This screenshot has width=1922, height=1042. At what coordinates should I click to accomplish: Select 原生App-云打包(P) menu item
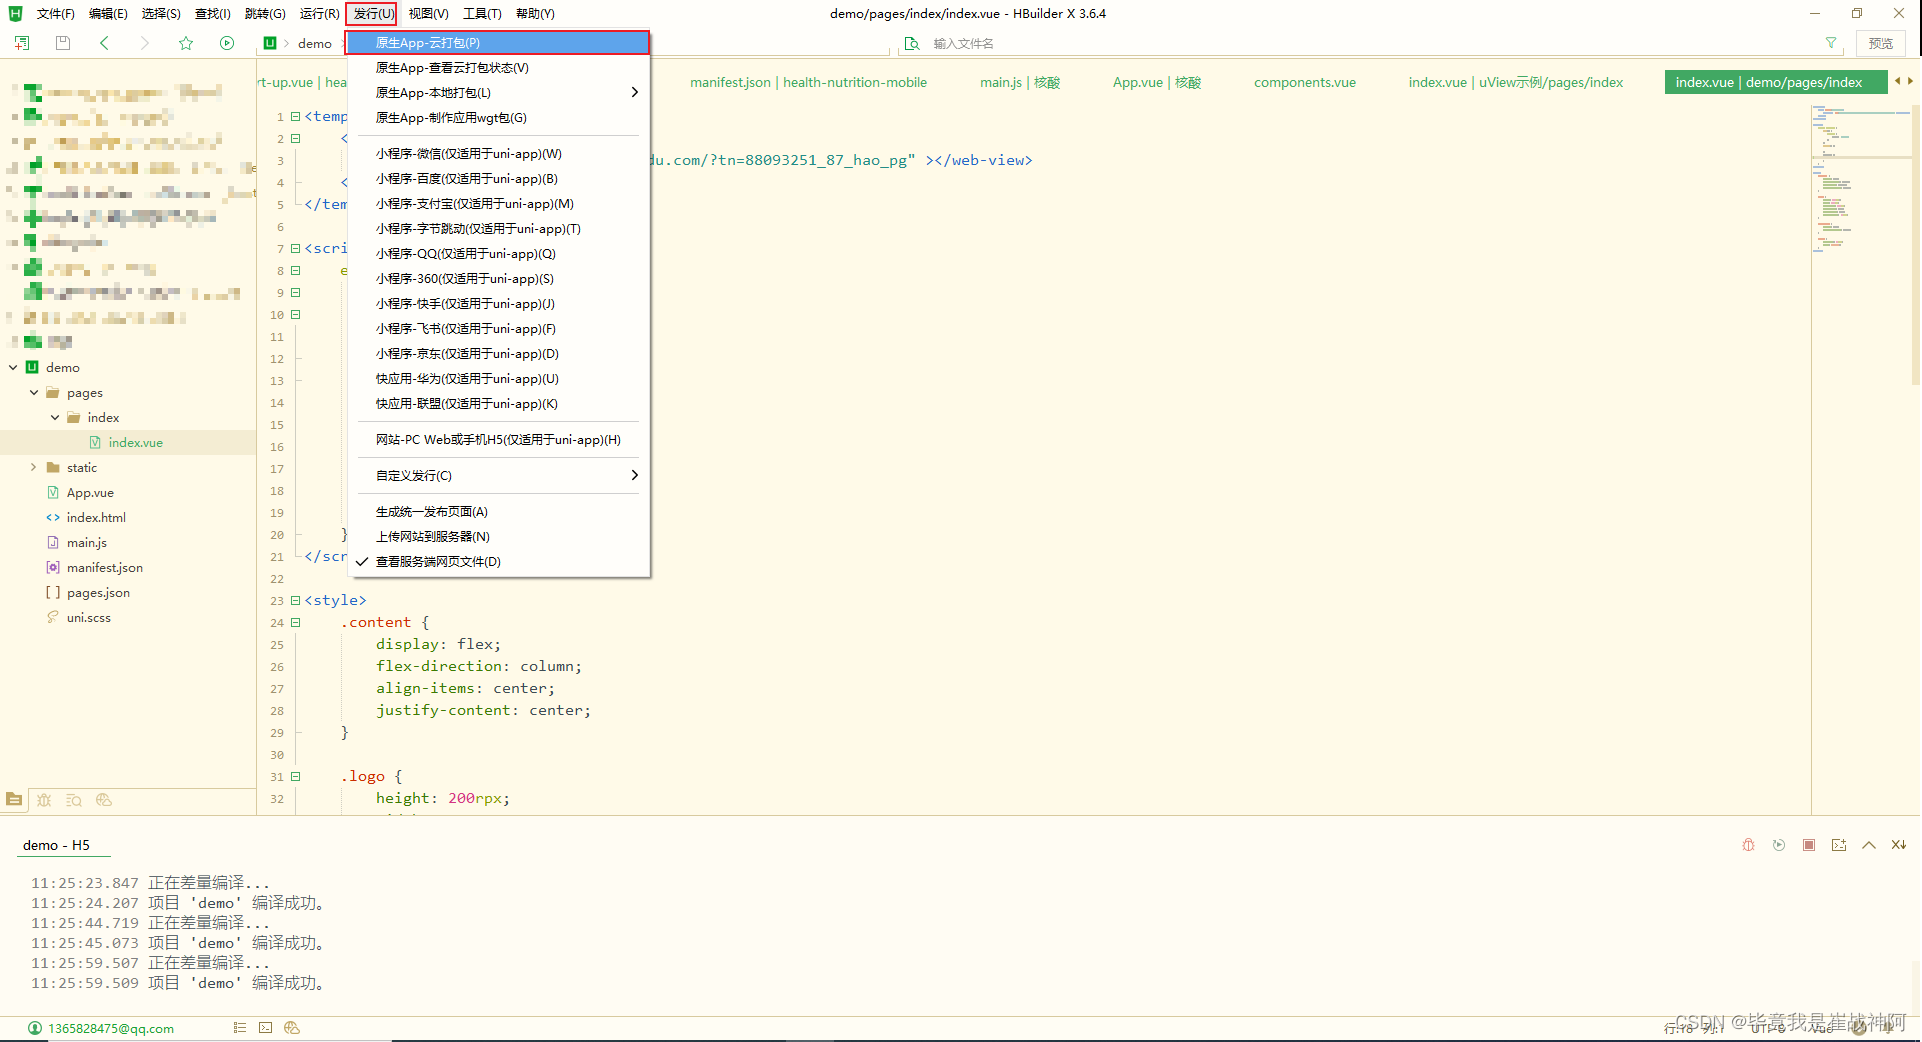click(498, 43)
